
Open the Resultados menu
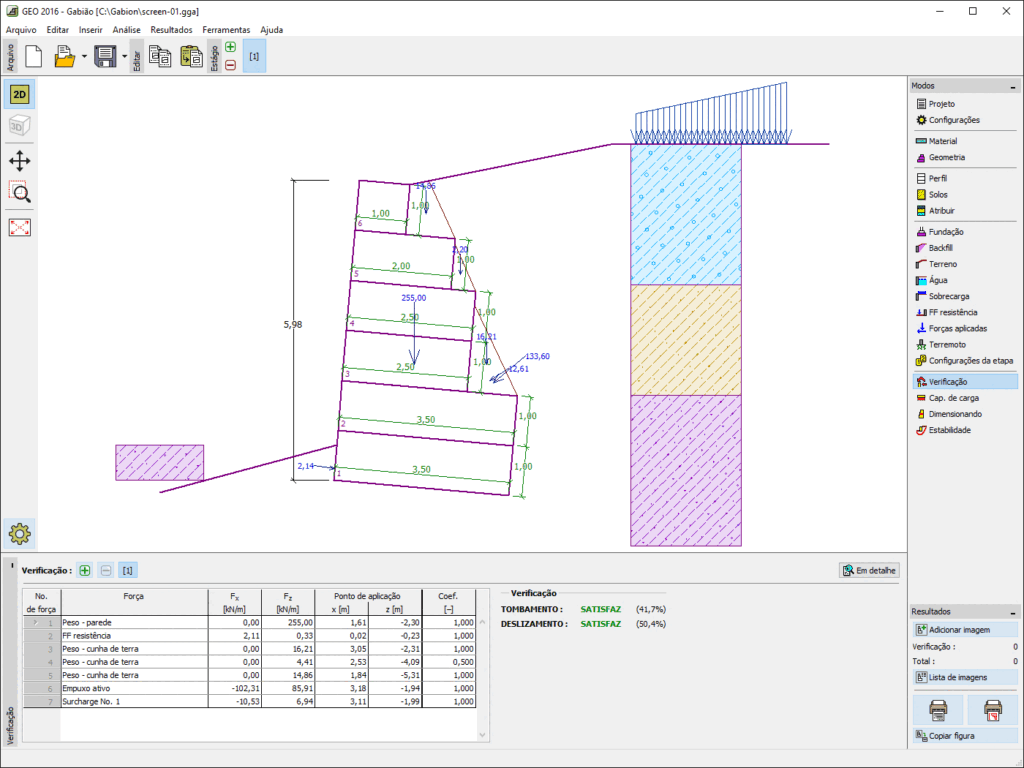click(171, 30)
